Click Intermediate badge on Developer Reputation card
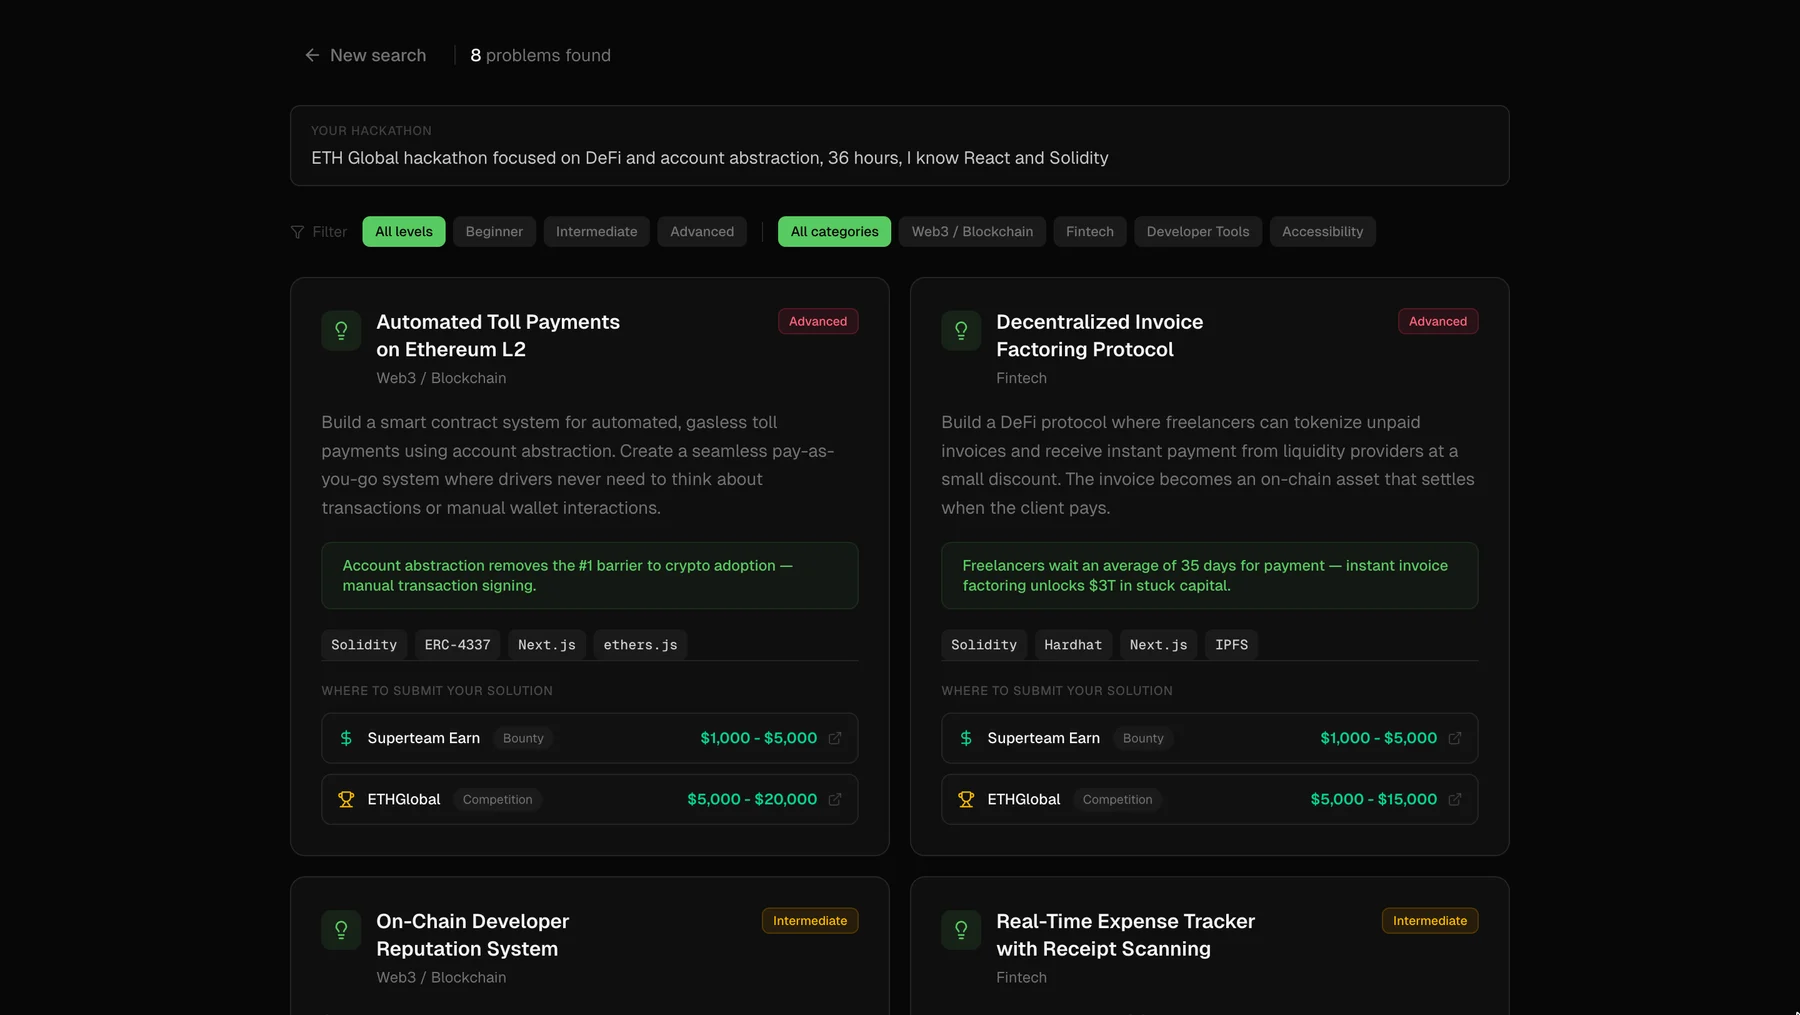This screenshot has width=1800, height=1015. [x=810, y=920]
